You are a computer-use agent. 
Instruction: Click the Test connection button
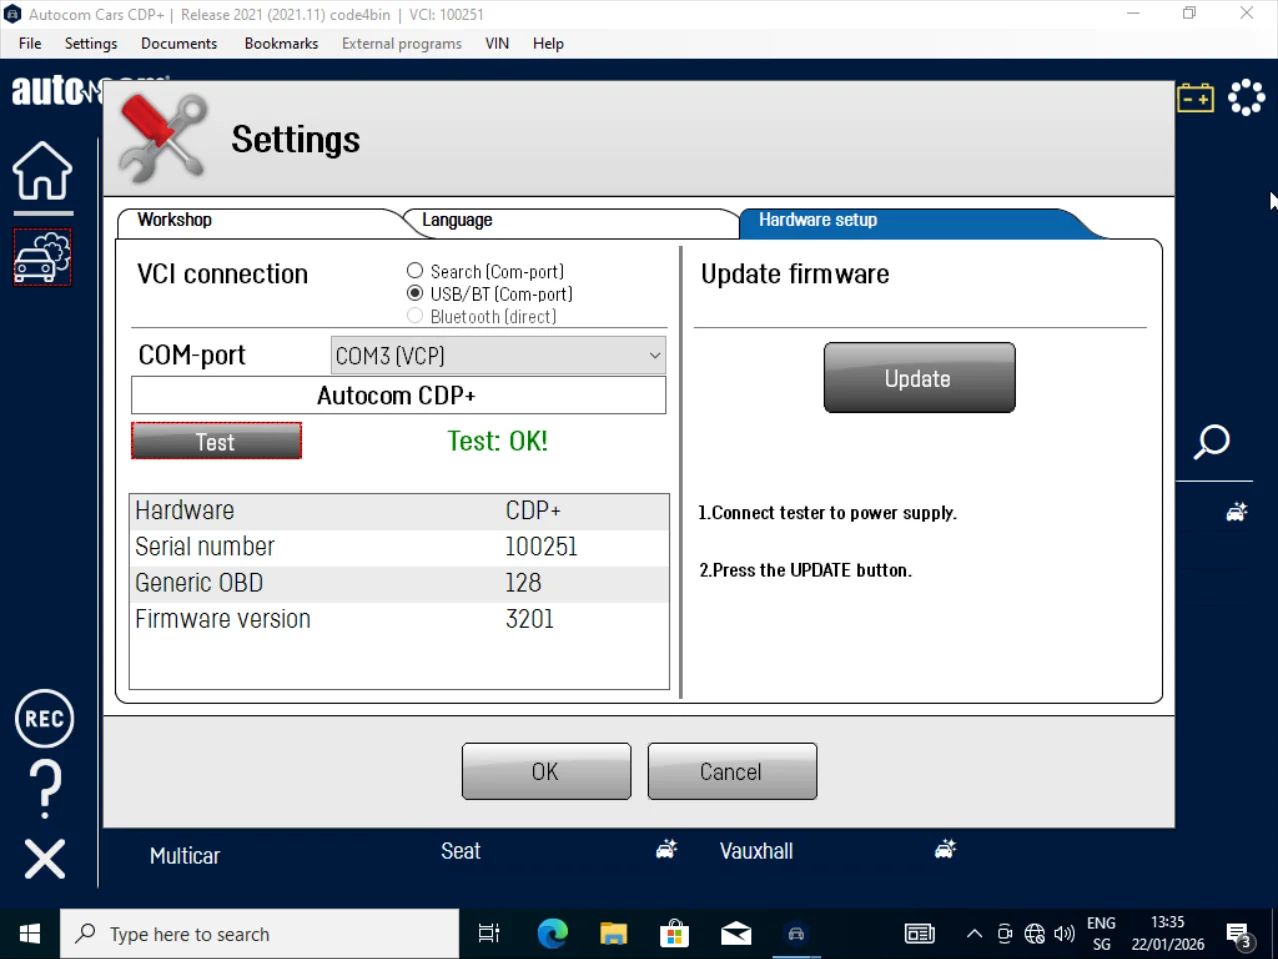point(216,441)
